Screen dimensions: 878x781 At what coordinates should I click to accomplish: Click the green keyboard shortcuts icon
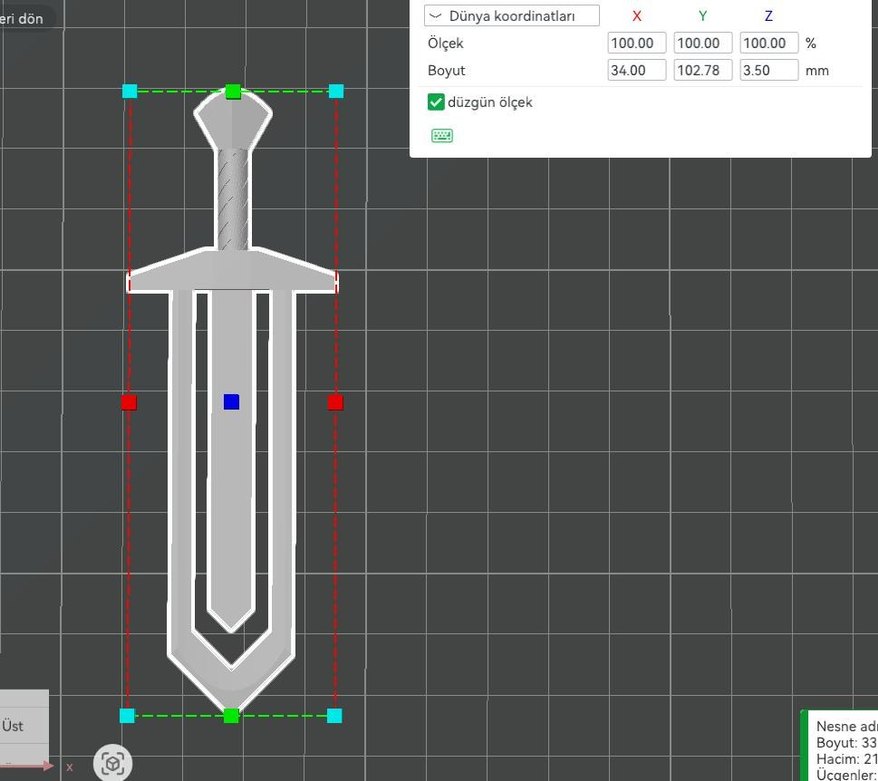442,136
